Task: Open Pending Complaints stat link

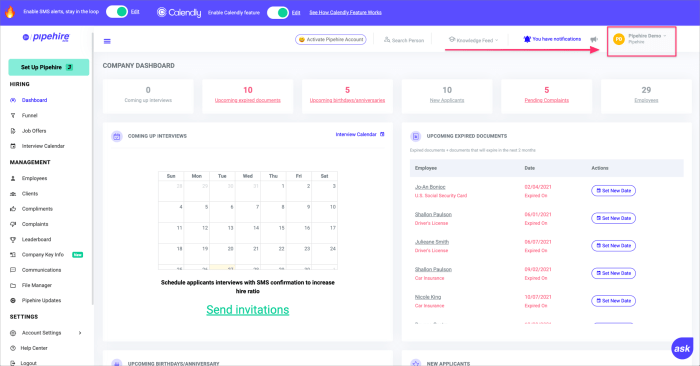Action: pos(546,100)
